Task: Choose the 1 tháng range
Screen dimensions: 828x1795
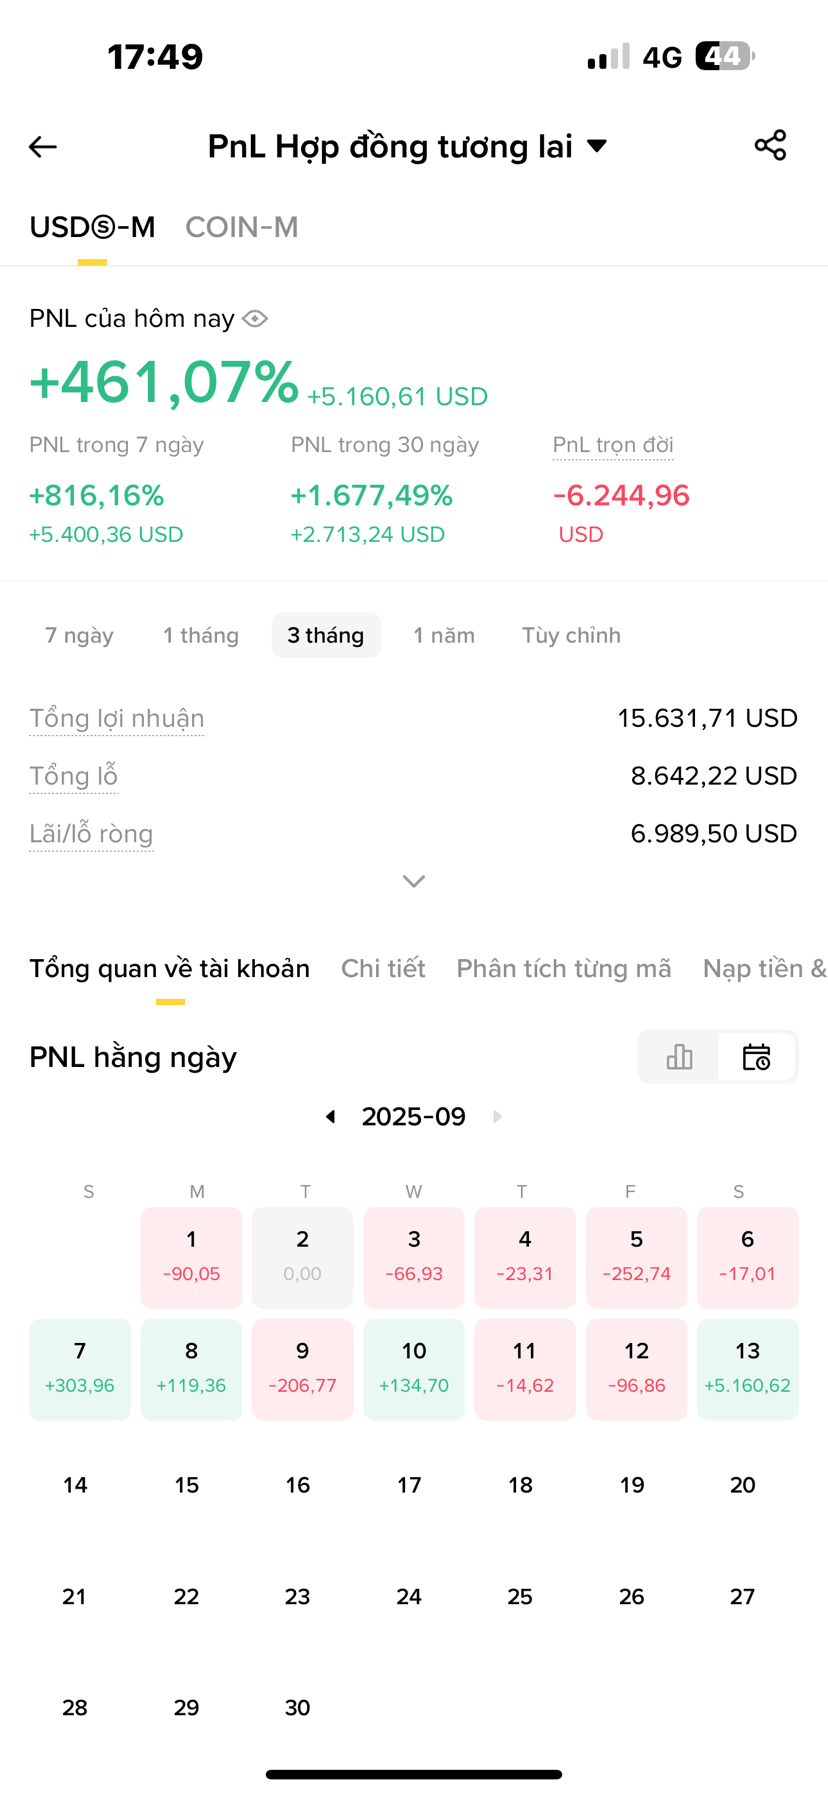Action: tap(201, 636)
